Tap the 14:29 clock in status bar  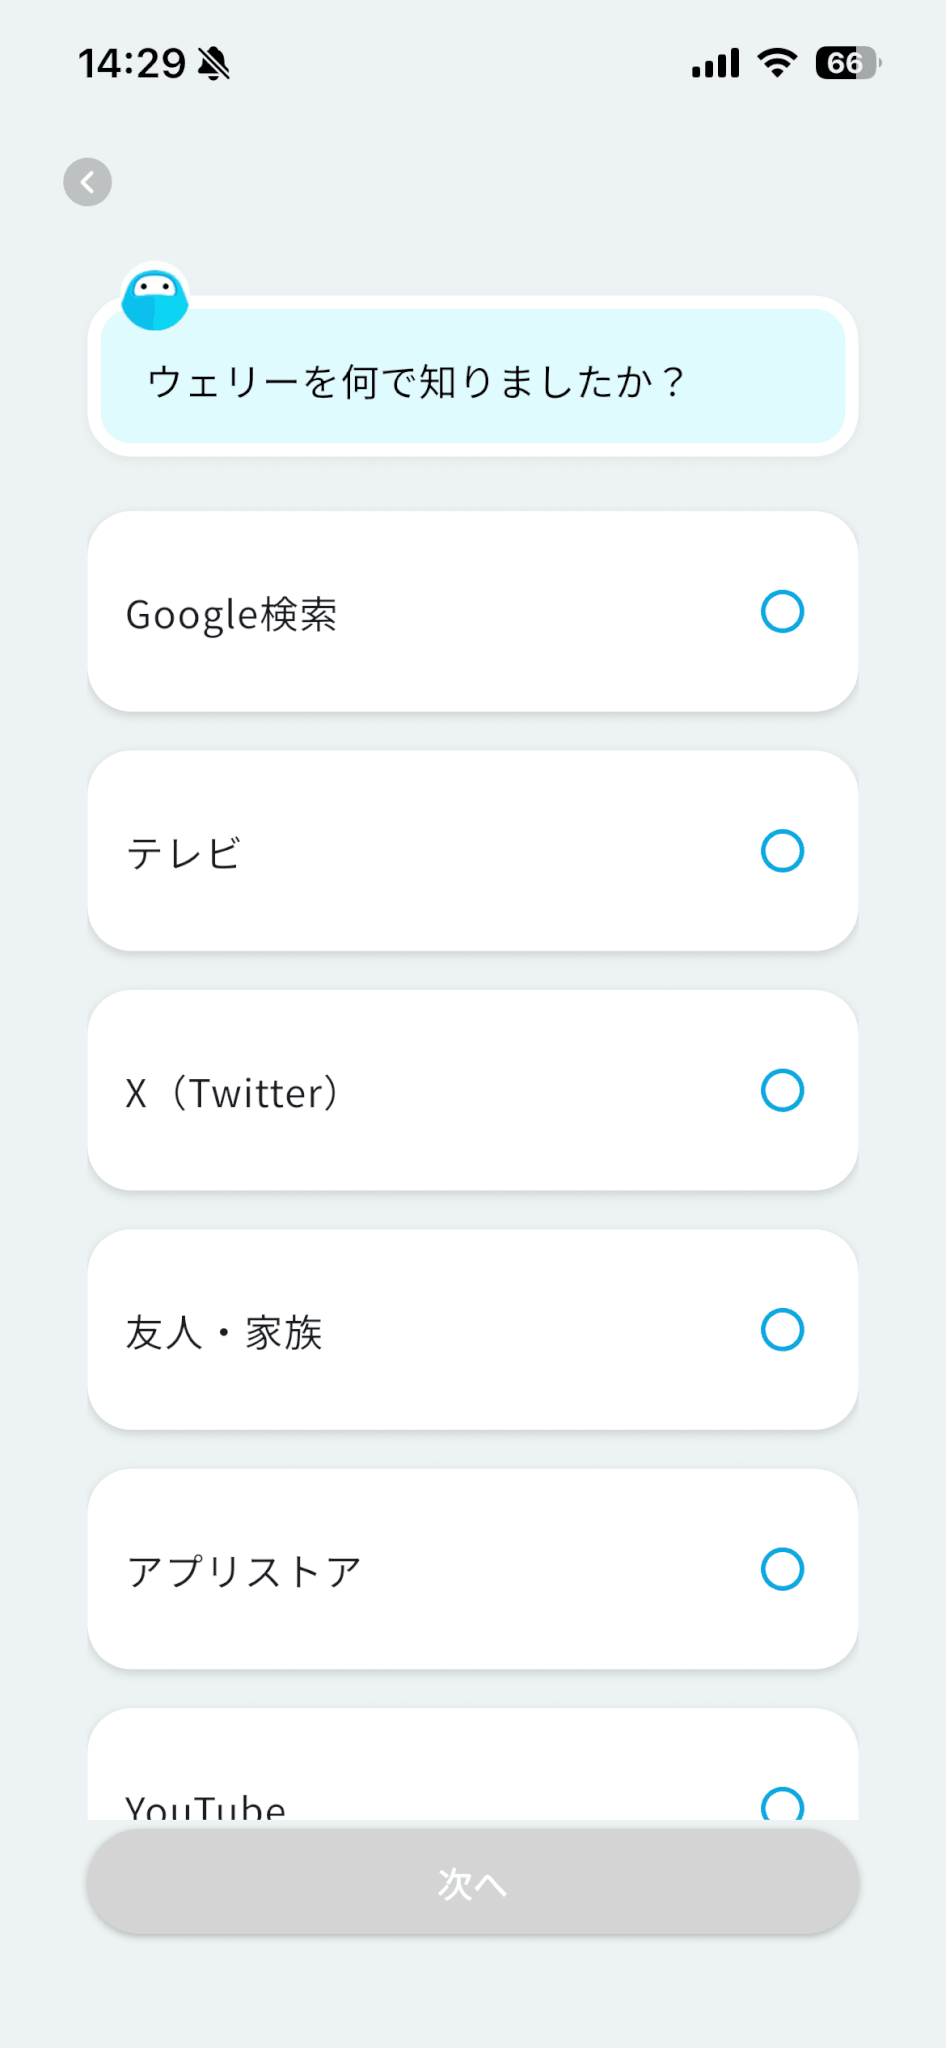point(132,64)
